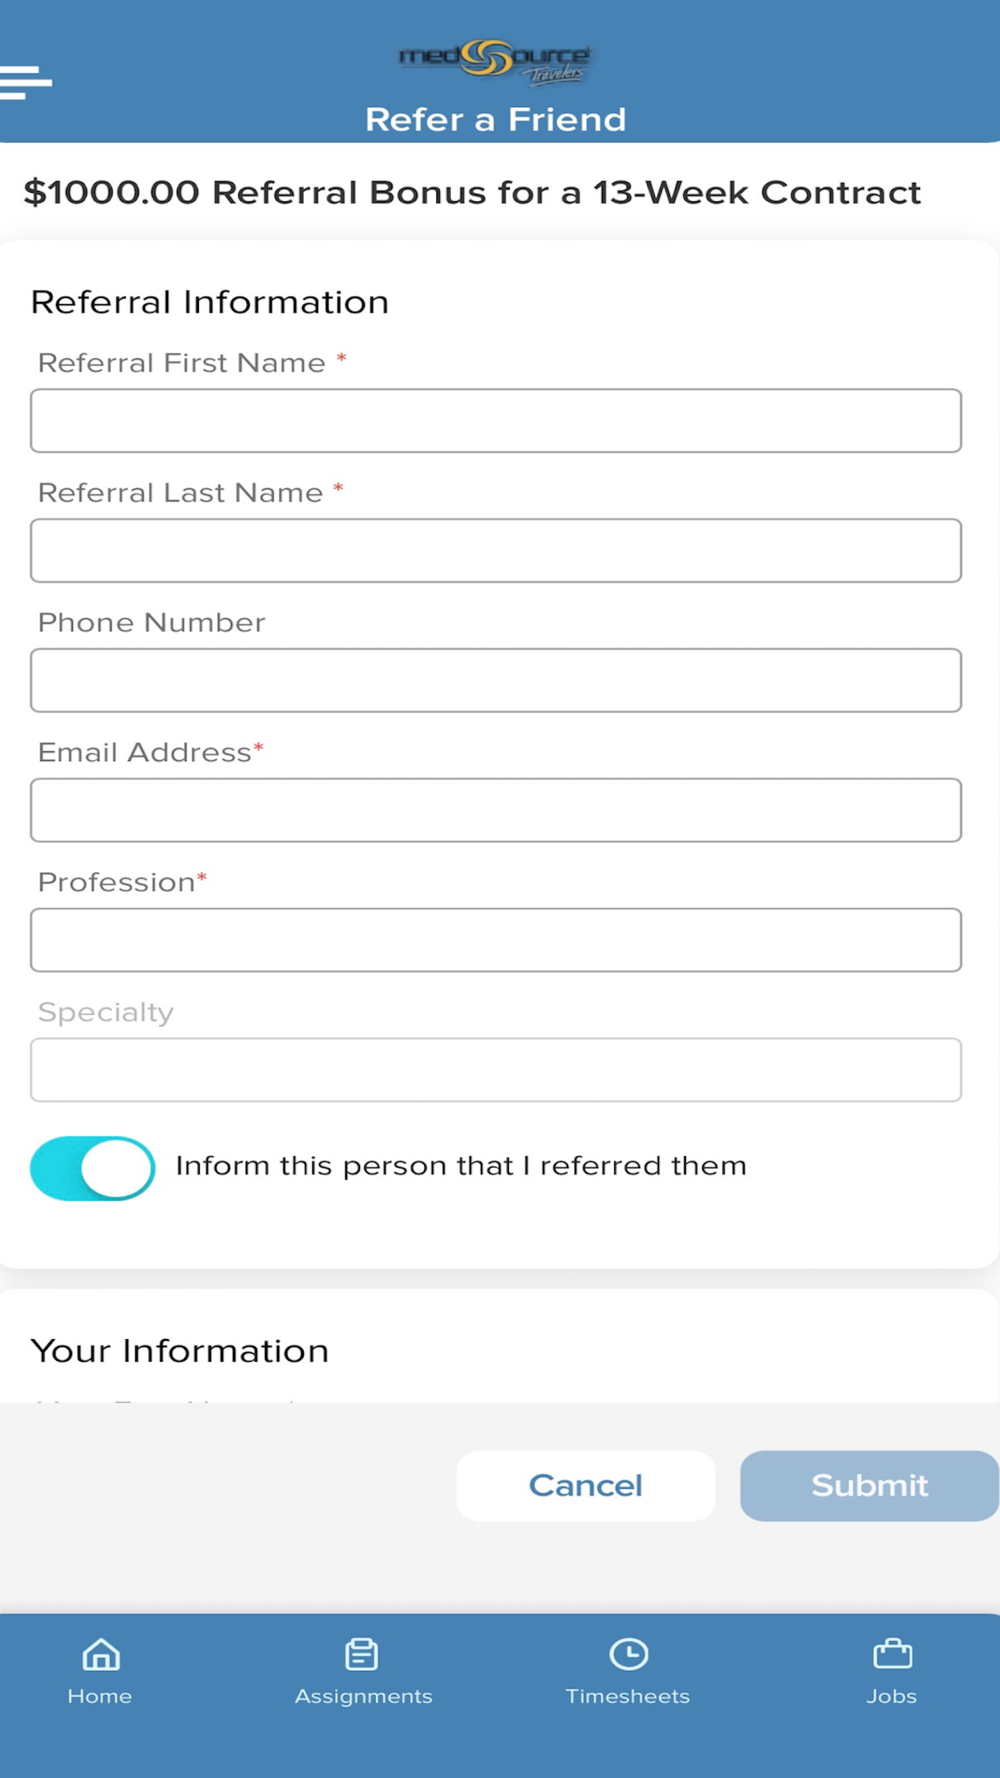Tap the Jobs briefcase icon

[892, 1654]
